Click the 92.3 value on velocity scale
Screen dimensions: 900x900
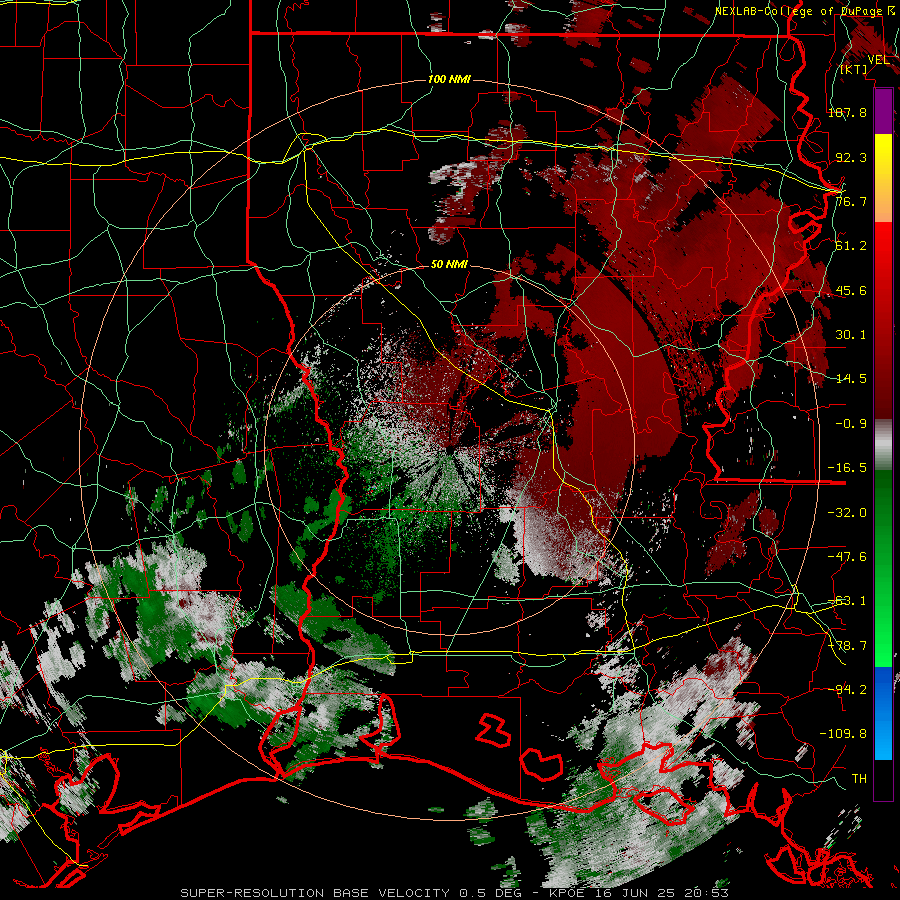pyautogui.click(x=851, y=157)
